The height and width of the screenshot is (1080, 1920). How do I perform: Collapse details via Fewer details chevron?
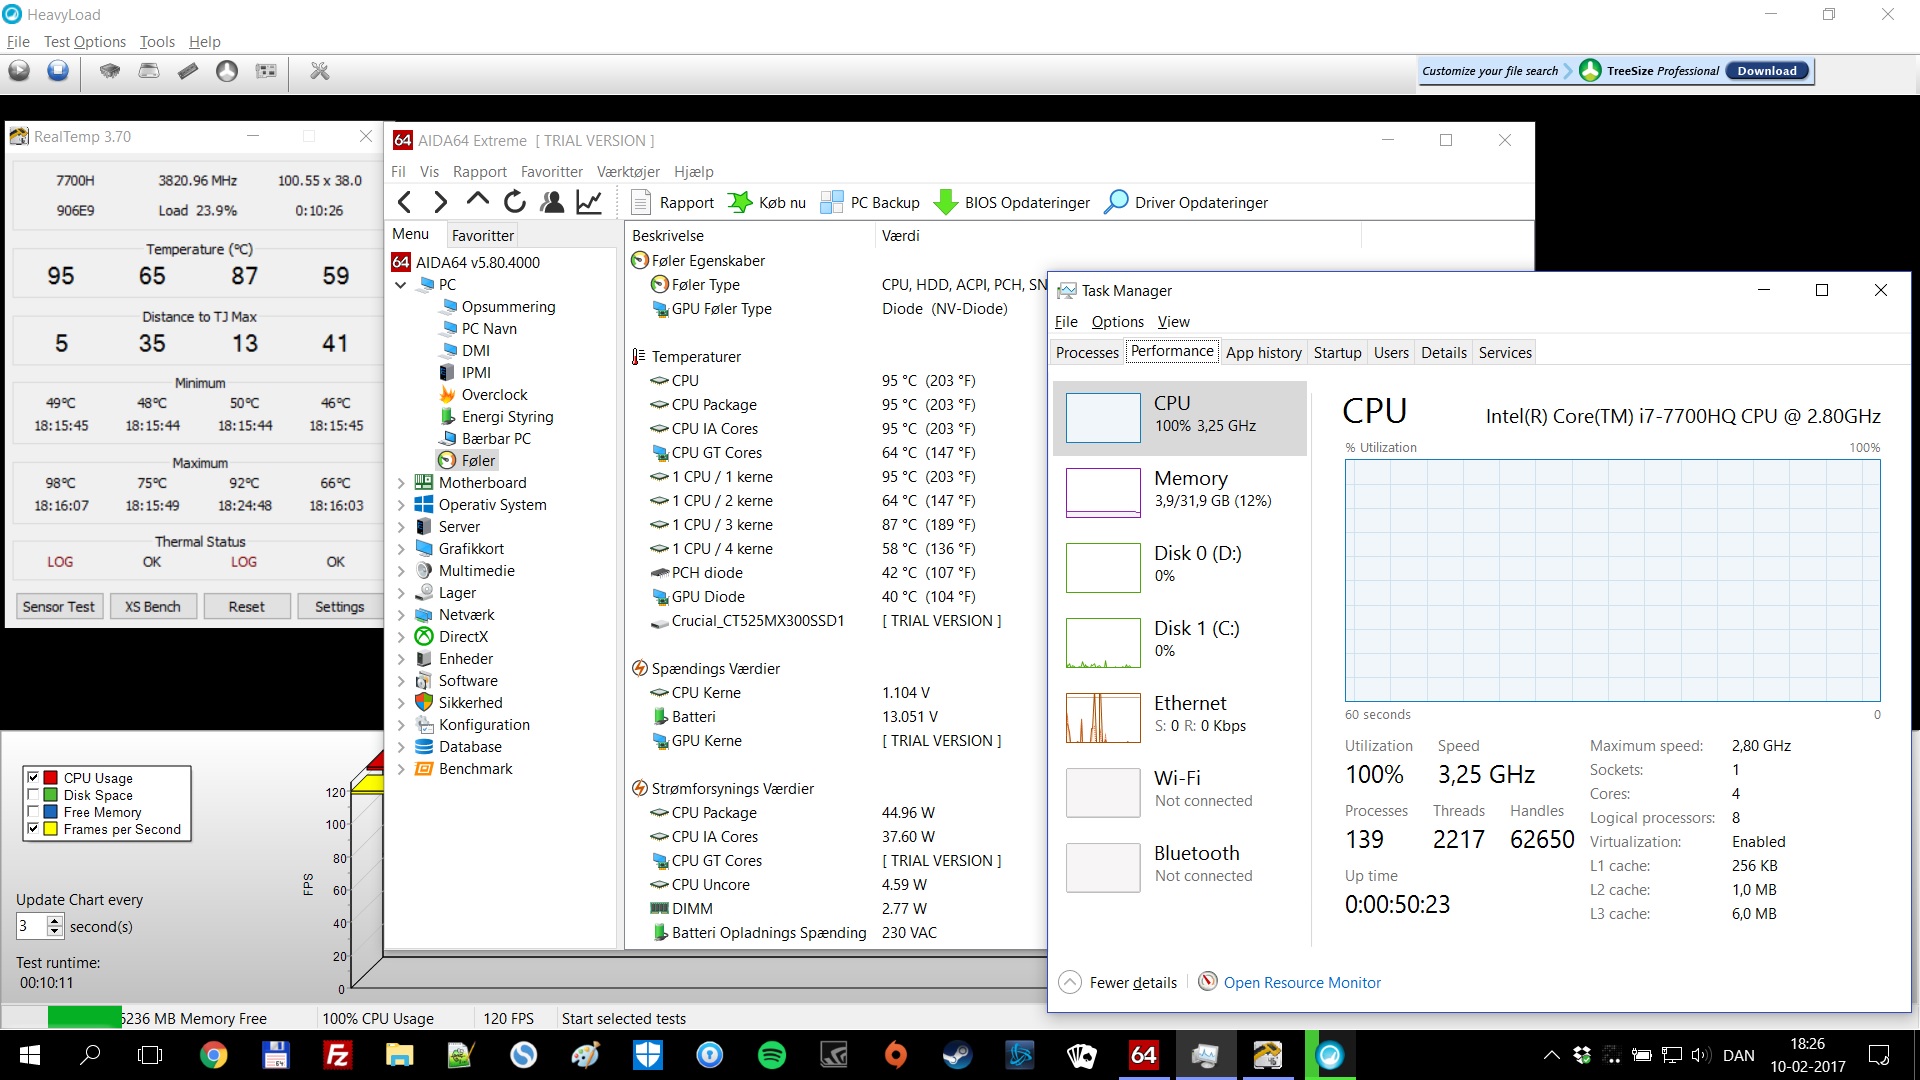[1070, 982]
